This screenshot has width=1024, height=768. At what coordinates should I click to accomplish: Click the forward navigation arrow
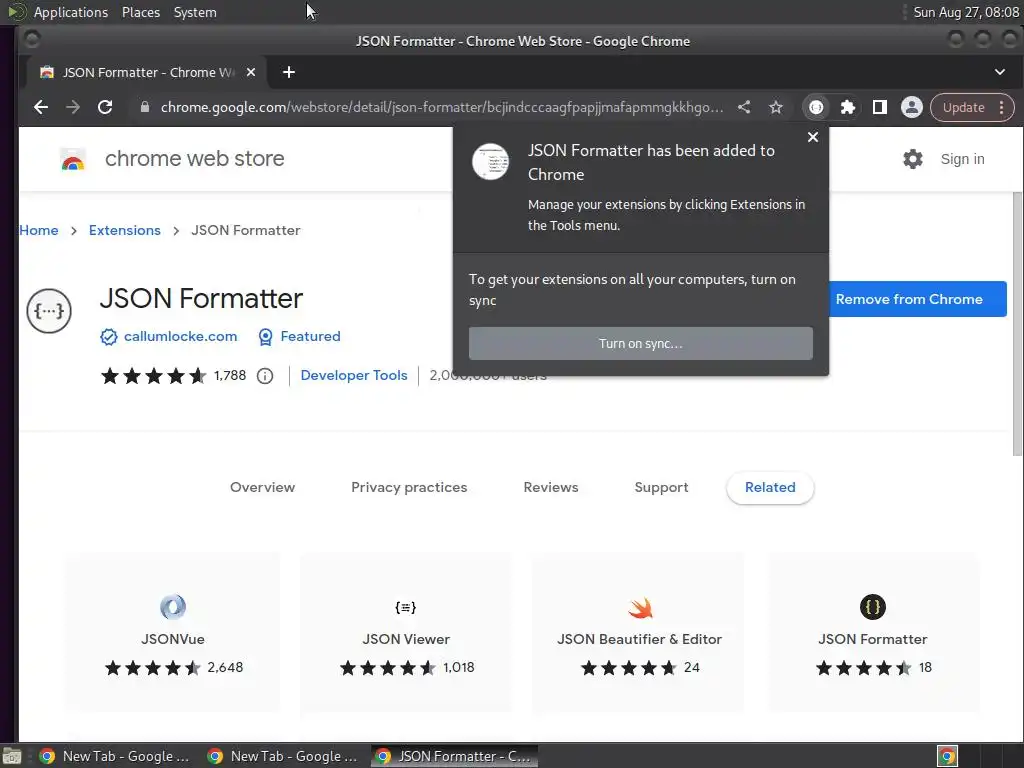pyautogui.click(x=72, y=107)
